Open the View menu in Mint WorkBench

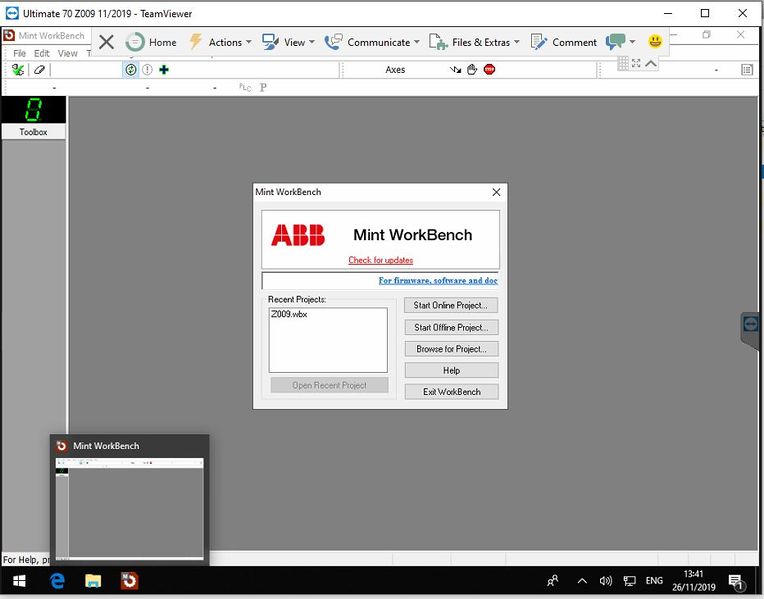coord(67,53)
